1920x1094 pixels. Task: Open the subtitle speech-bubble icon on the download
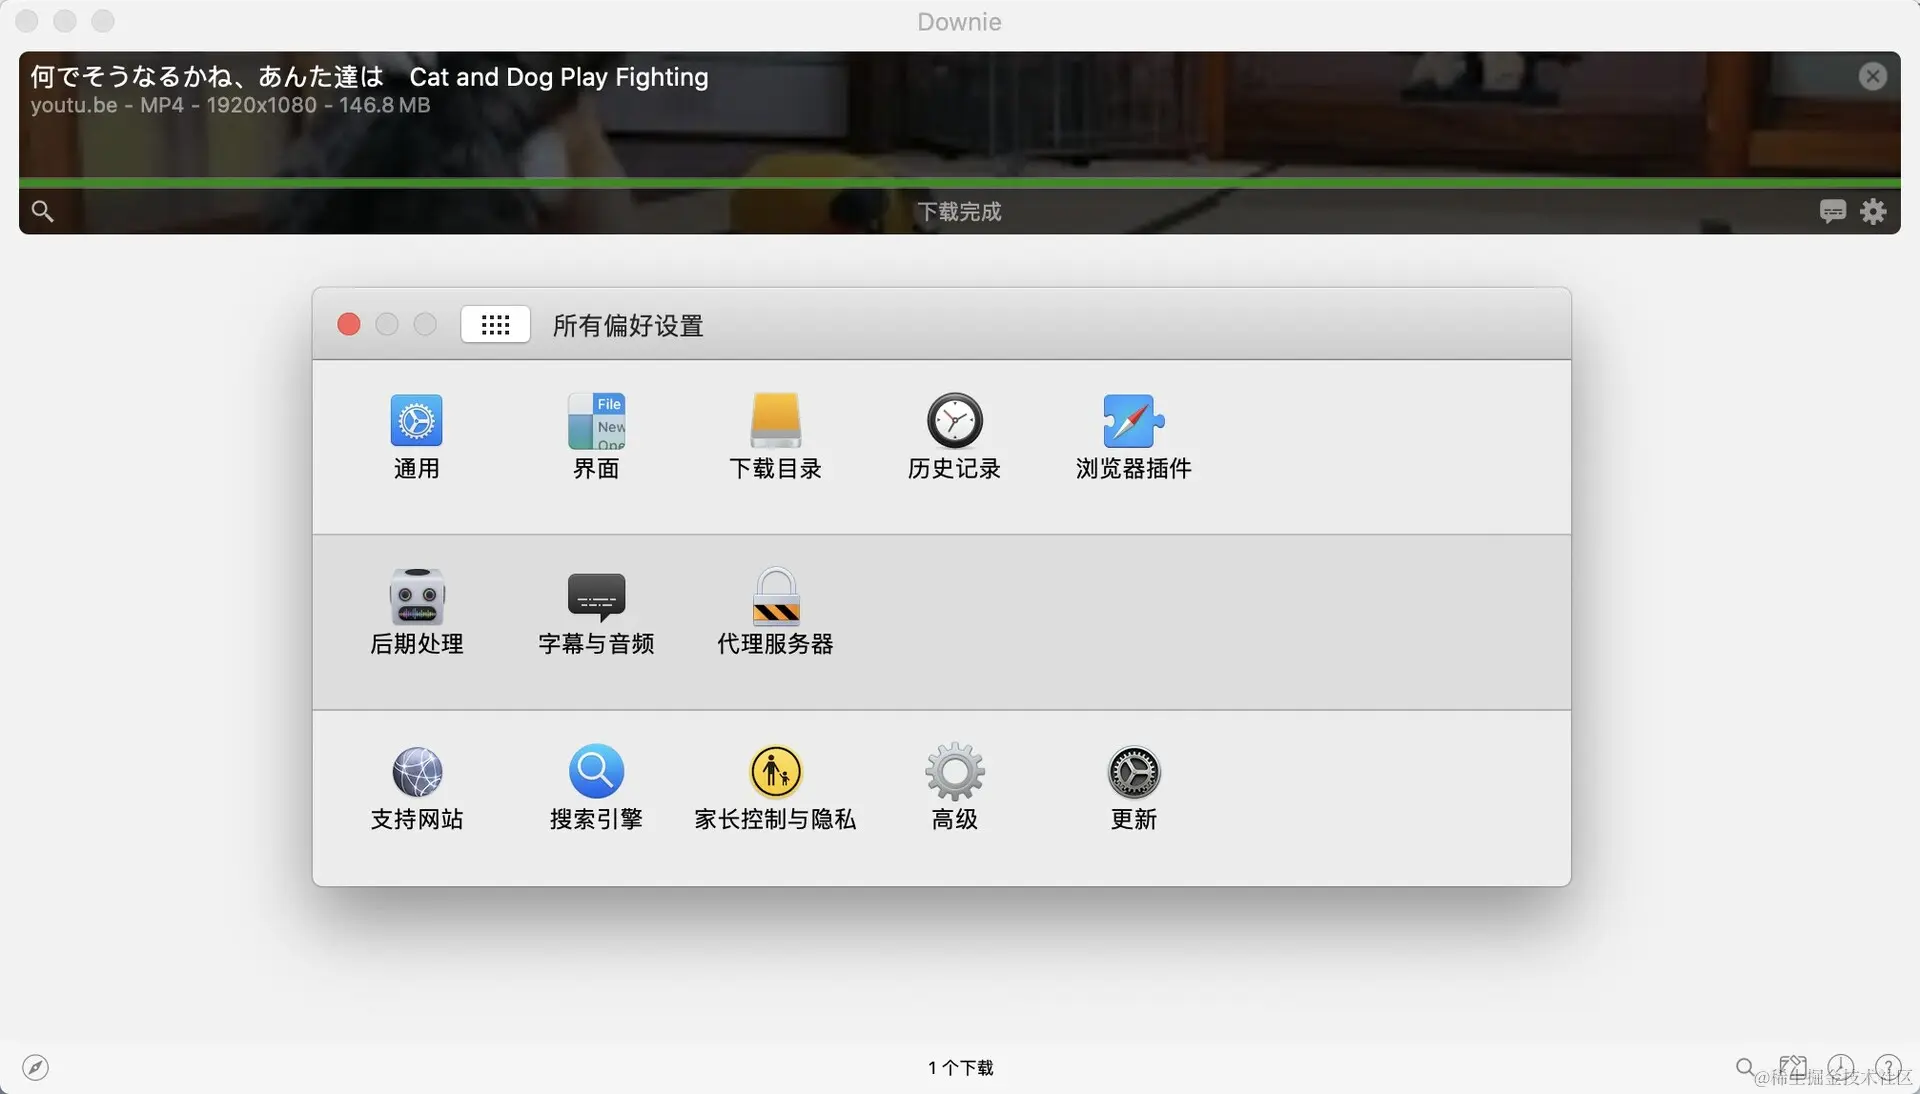point(1833,212)
